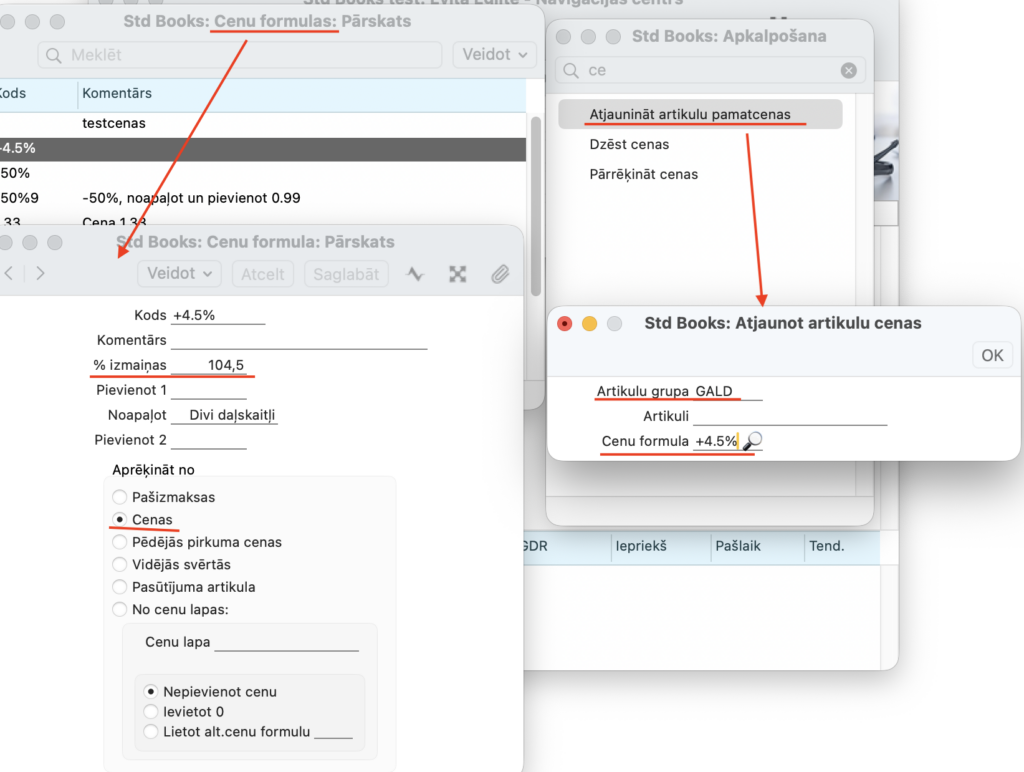Select the Ievietot 0 radio button
The width and height of the screenshot is (1024, 772).
coord(151,712)
